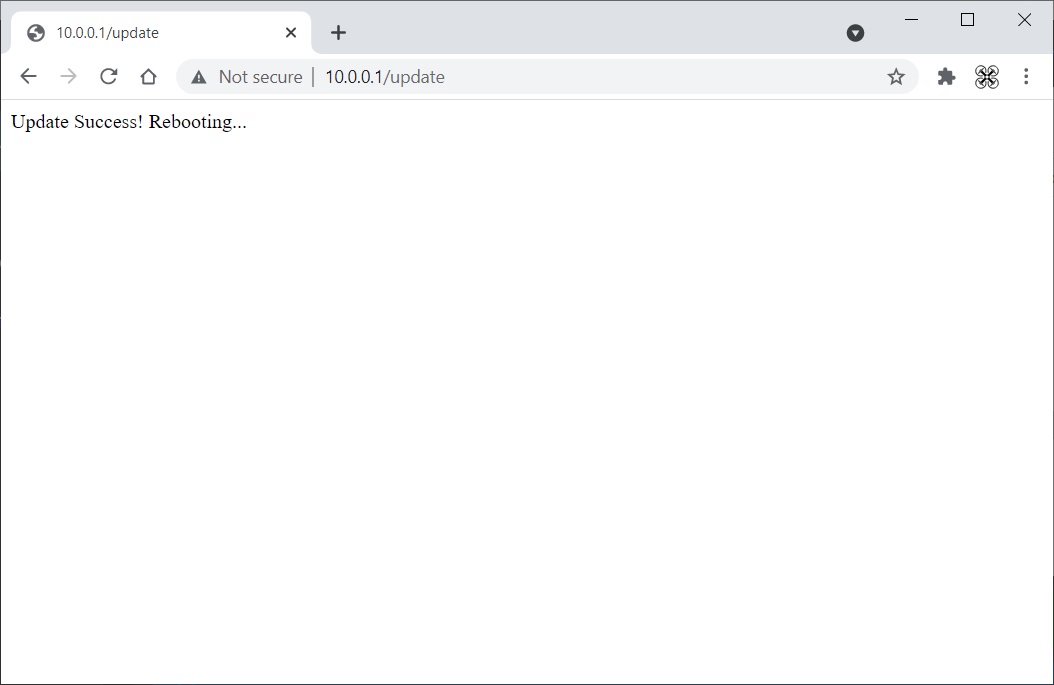
Task: Open the browser home page
Action: pos(149,77)
